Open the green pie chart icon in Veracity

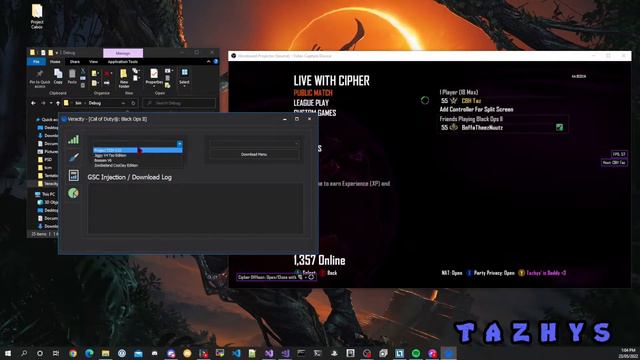click(x=73, y=193)
